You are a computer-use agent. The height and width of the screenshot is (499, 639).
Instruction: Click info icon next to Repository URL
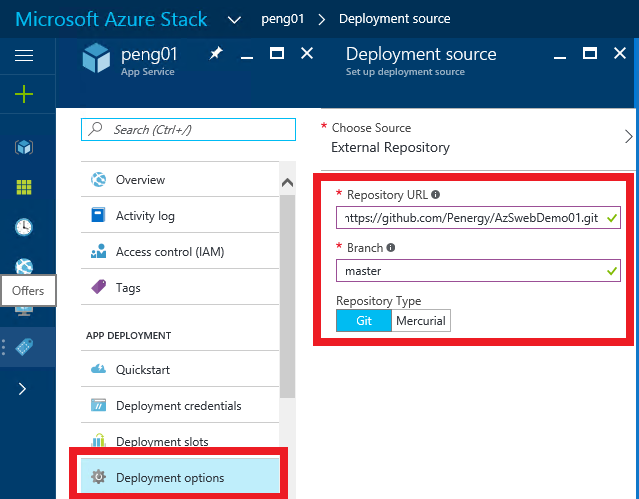[435, 194]
